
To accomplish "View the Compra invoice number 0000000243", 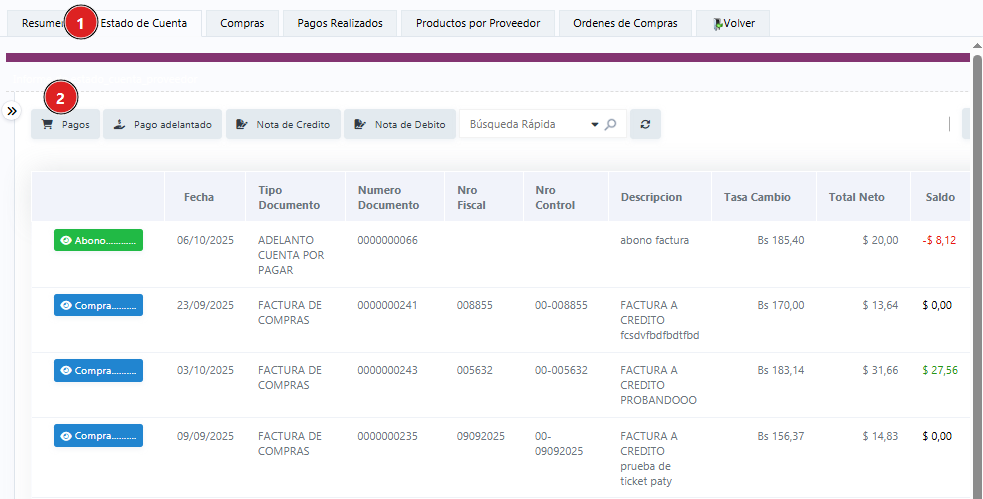I will [98, 370].
